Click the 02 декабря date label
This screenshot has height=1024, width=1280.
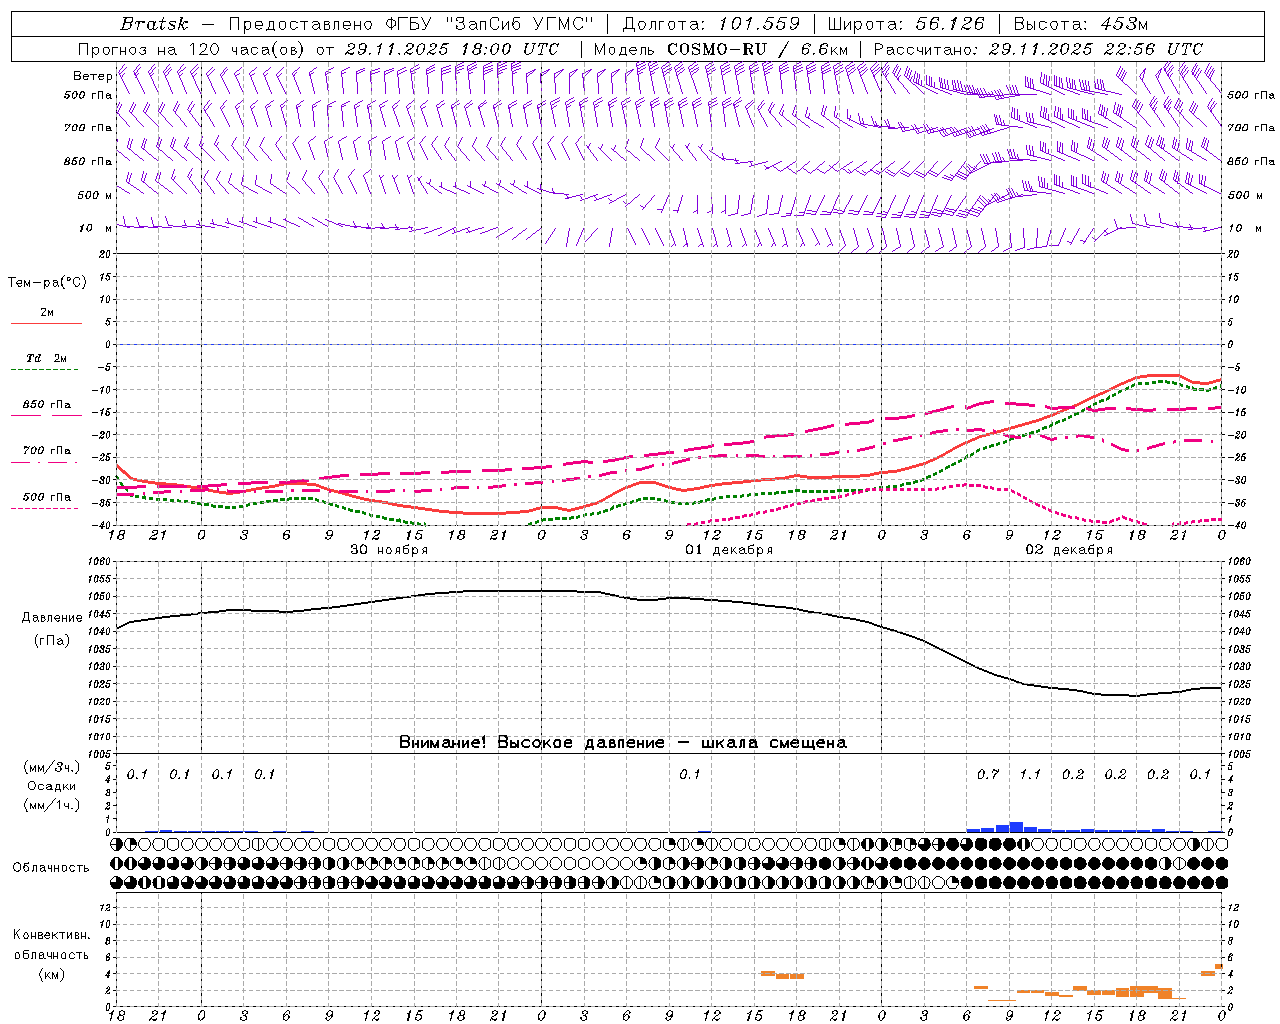1069,550
